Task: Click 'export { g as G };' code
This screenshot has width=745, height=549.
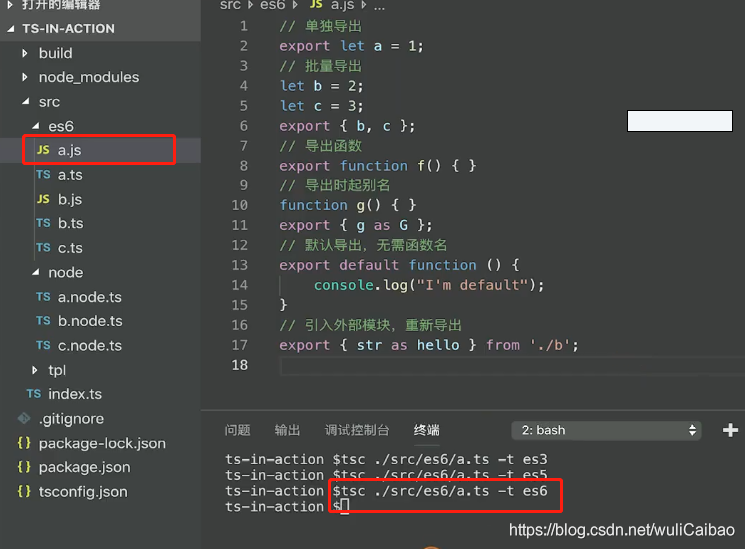Action: pyautogui.click(x=355, y=225)
